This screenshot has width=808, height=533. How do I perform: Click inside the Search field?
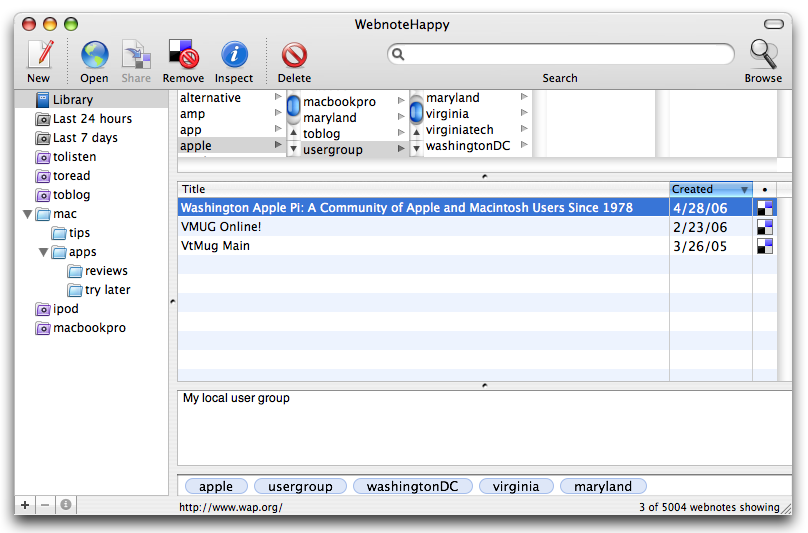[x=561, y=54]
